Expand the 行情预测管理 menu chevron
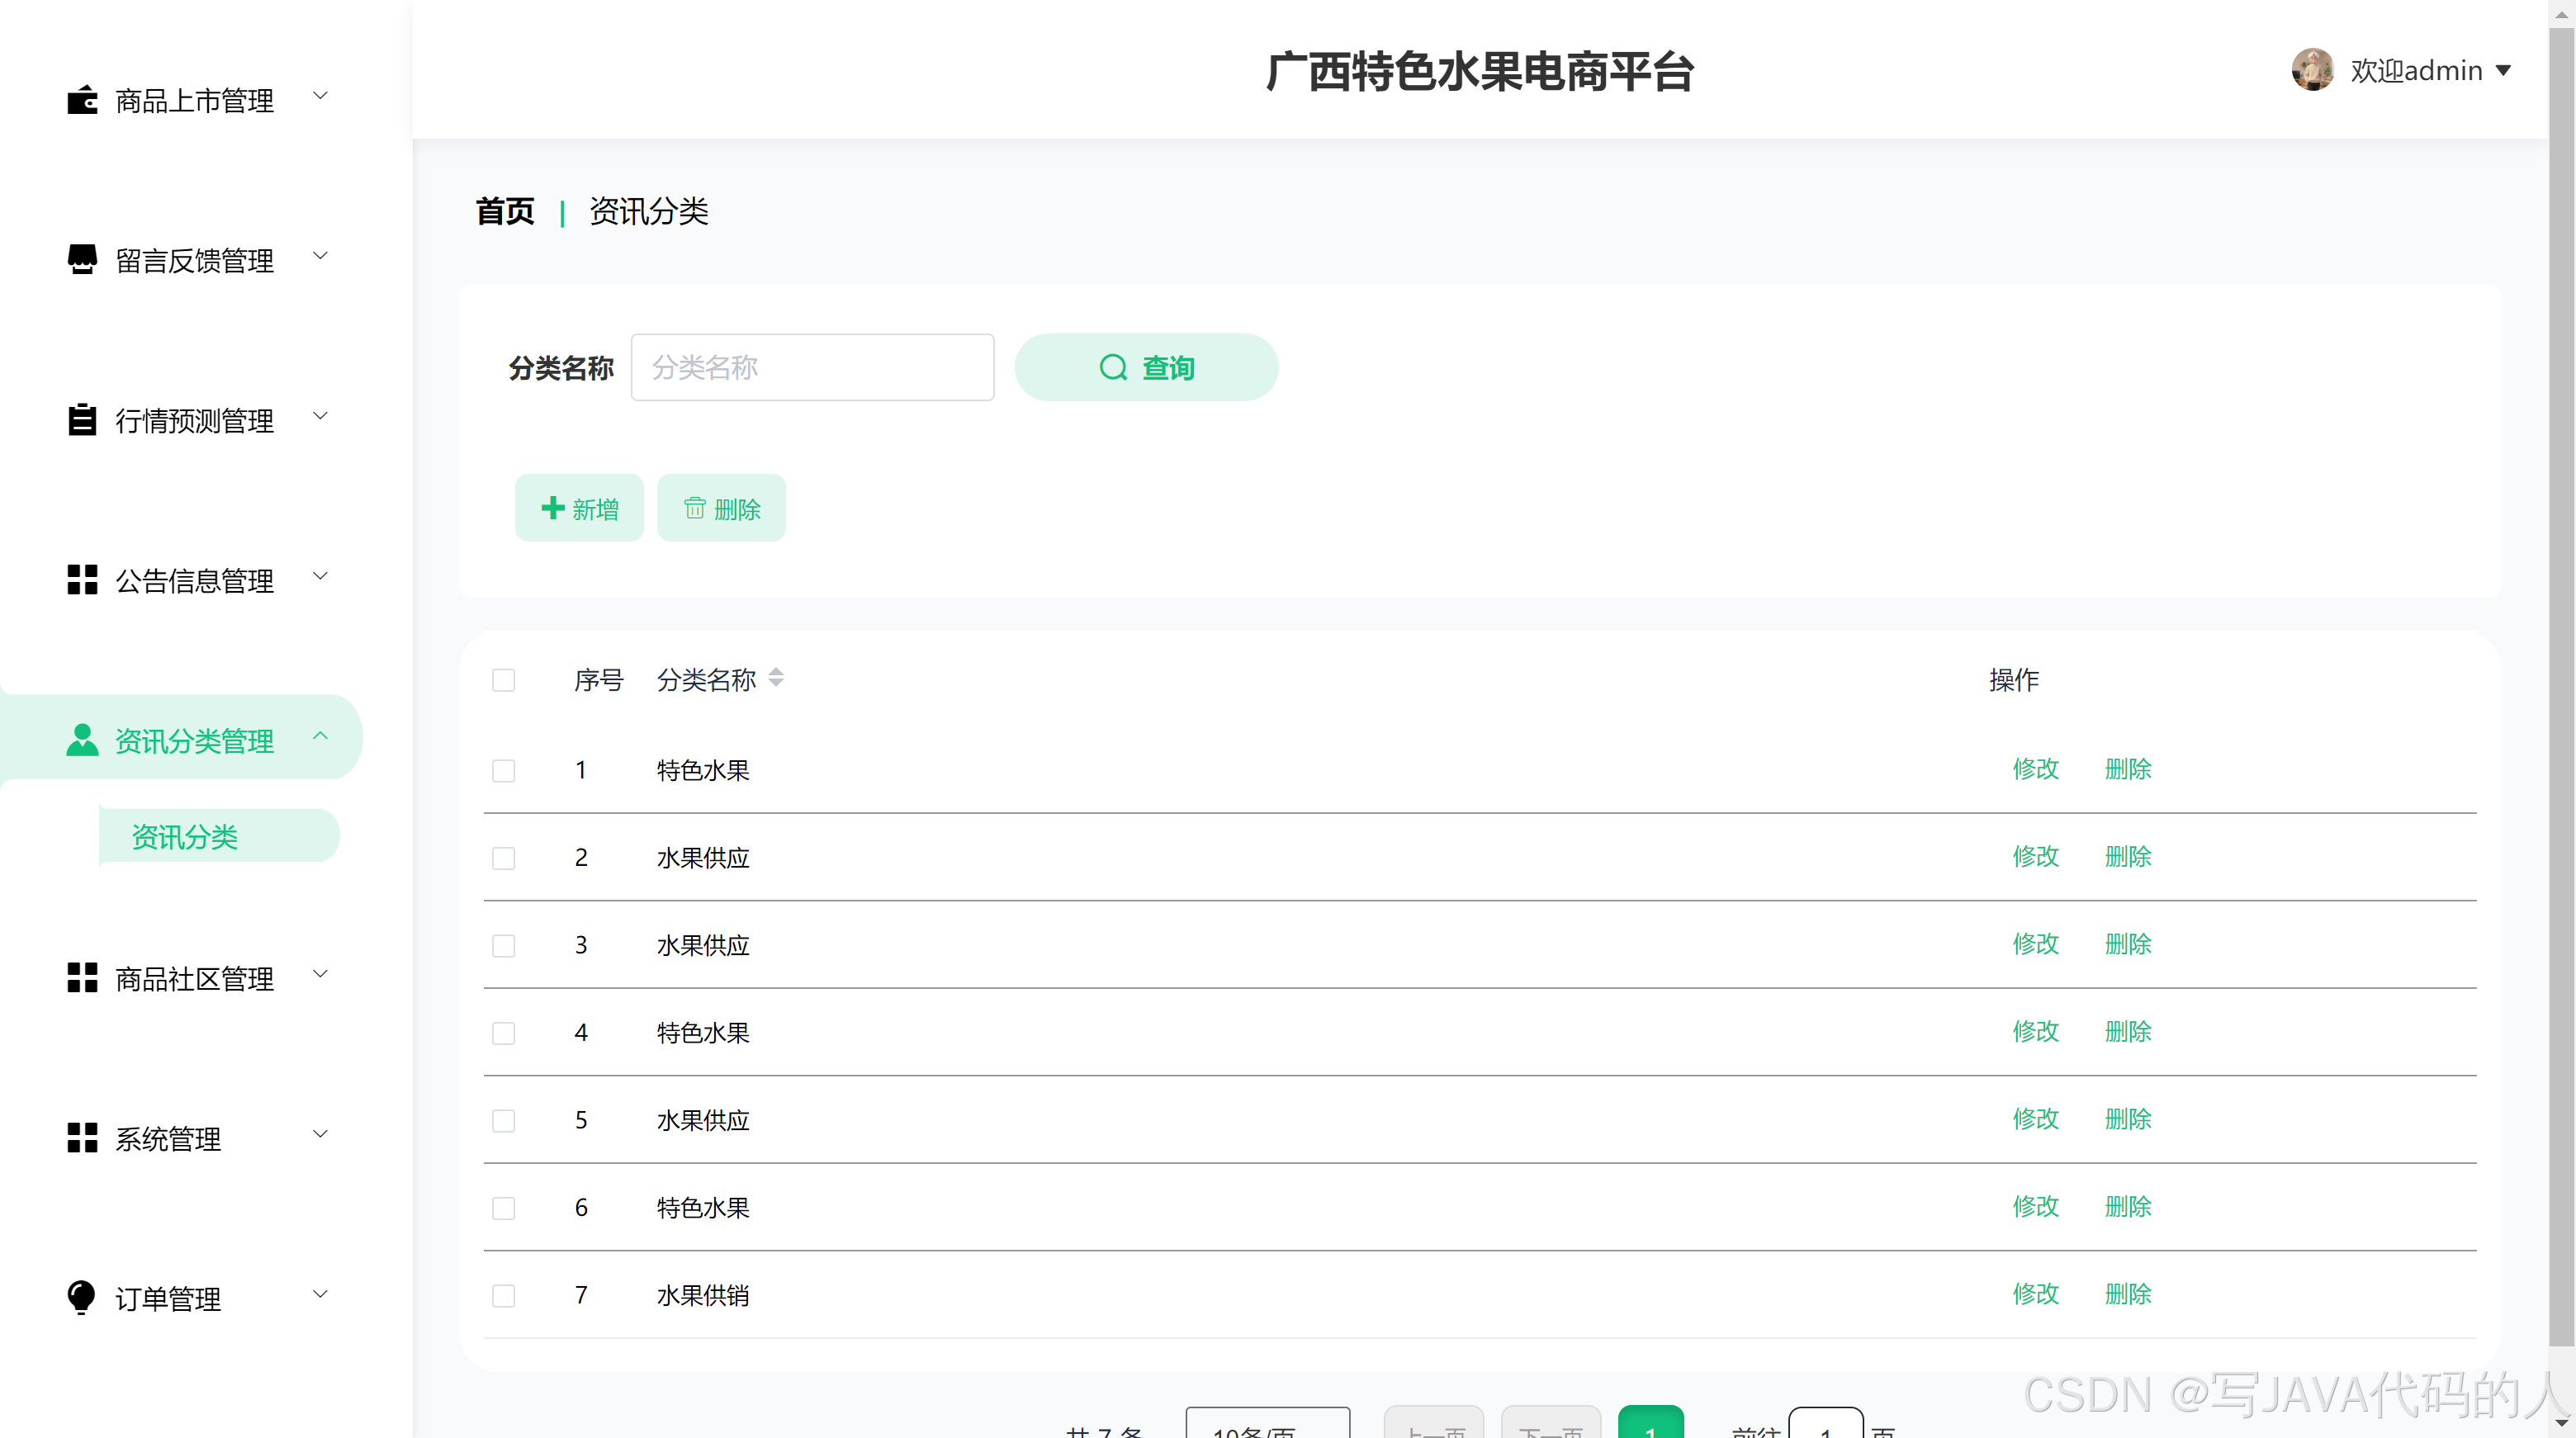Viewport: 2576px width, 1438px height. pos(320,416)
